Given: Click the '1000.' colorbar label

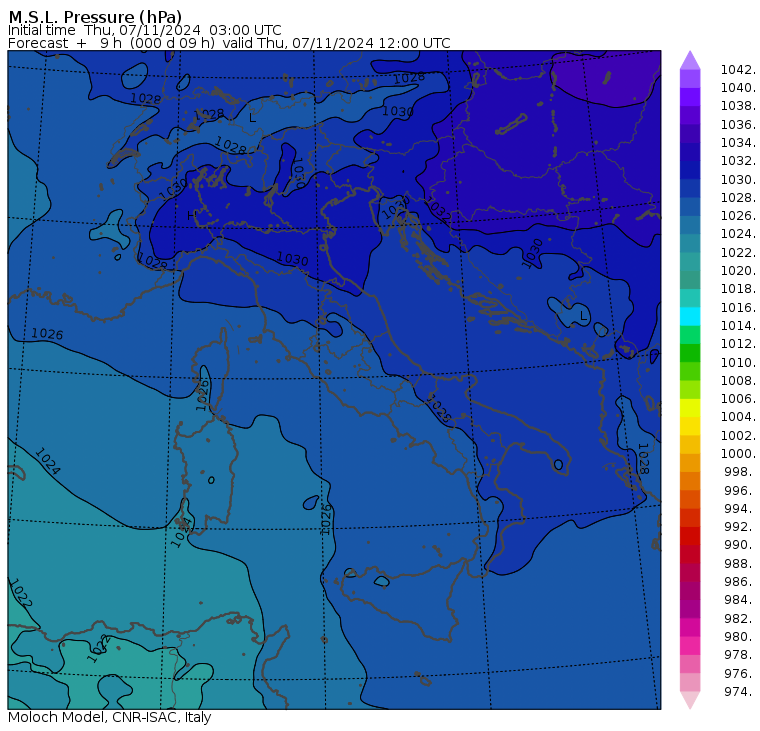Looking at the screenshot, I should click(x=738, y=453).
